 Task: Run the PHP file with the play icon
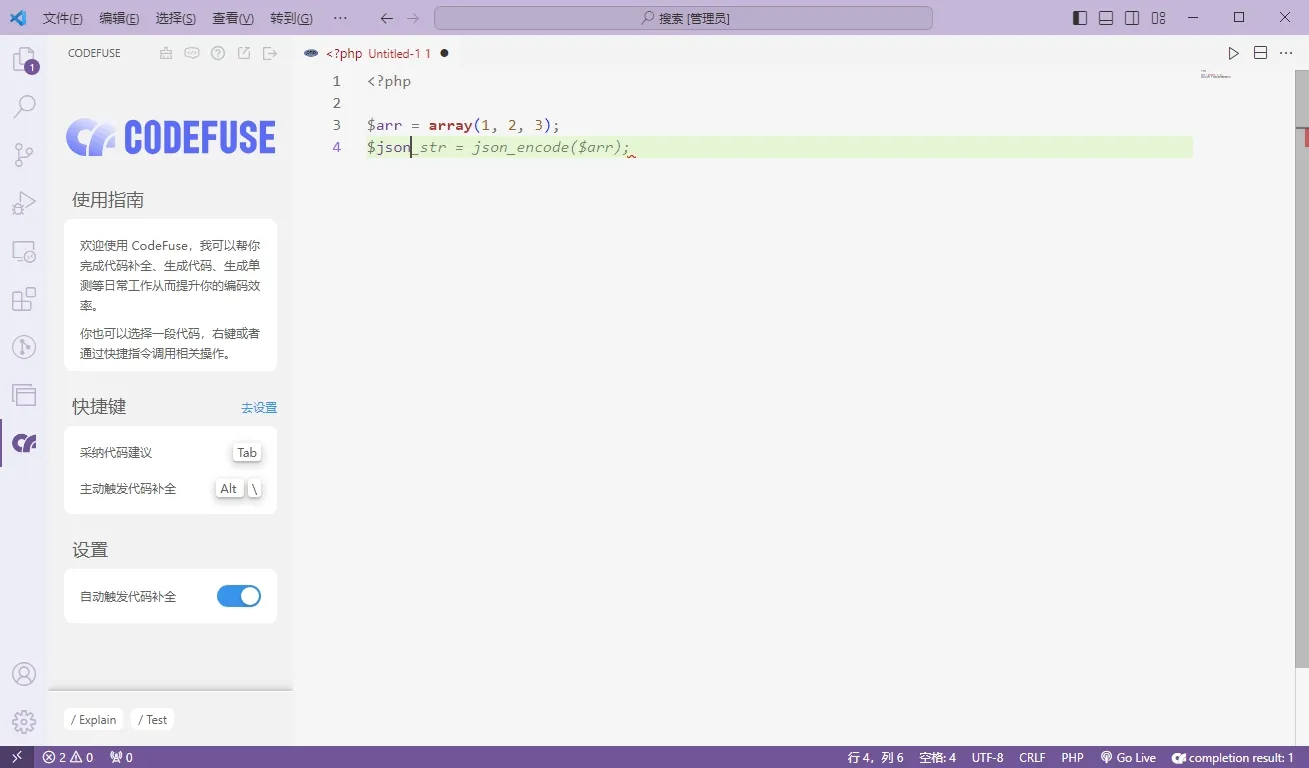pos(1234,53)
